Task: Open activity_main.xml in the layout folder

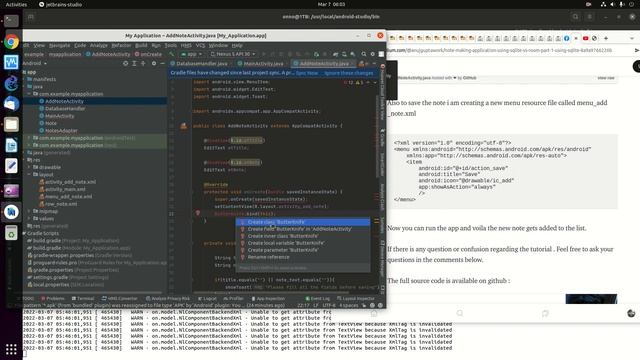Action: point(65,189)
